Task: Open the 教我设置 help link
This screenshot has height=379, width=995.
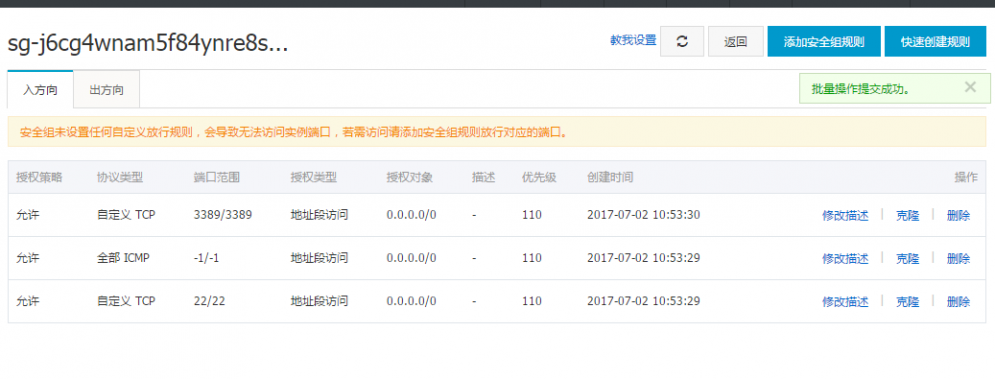Action: [x=633, y=40]
